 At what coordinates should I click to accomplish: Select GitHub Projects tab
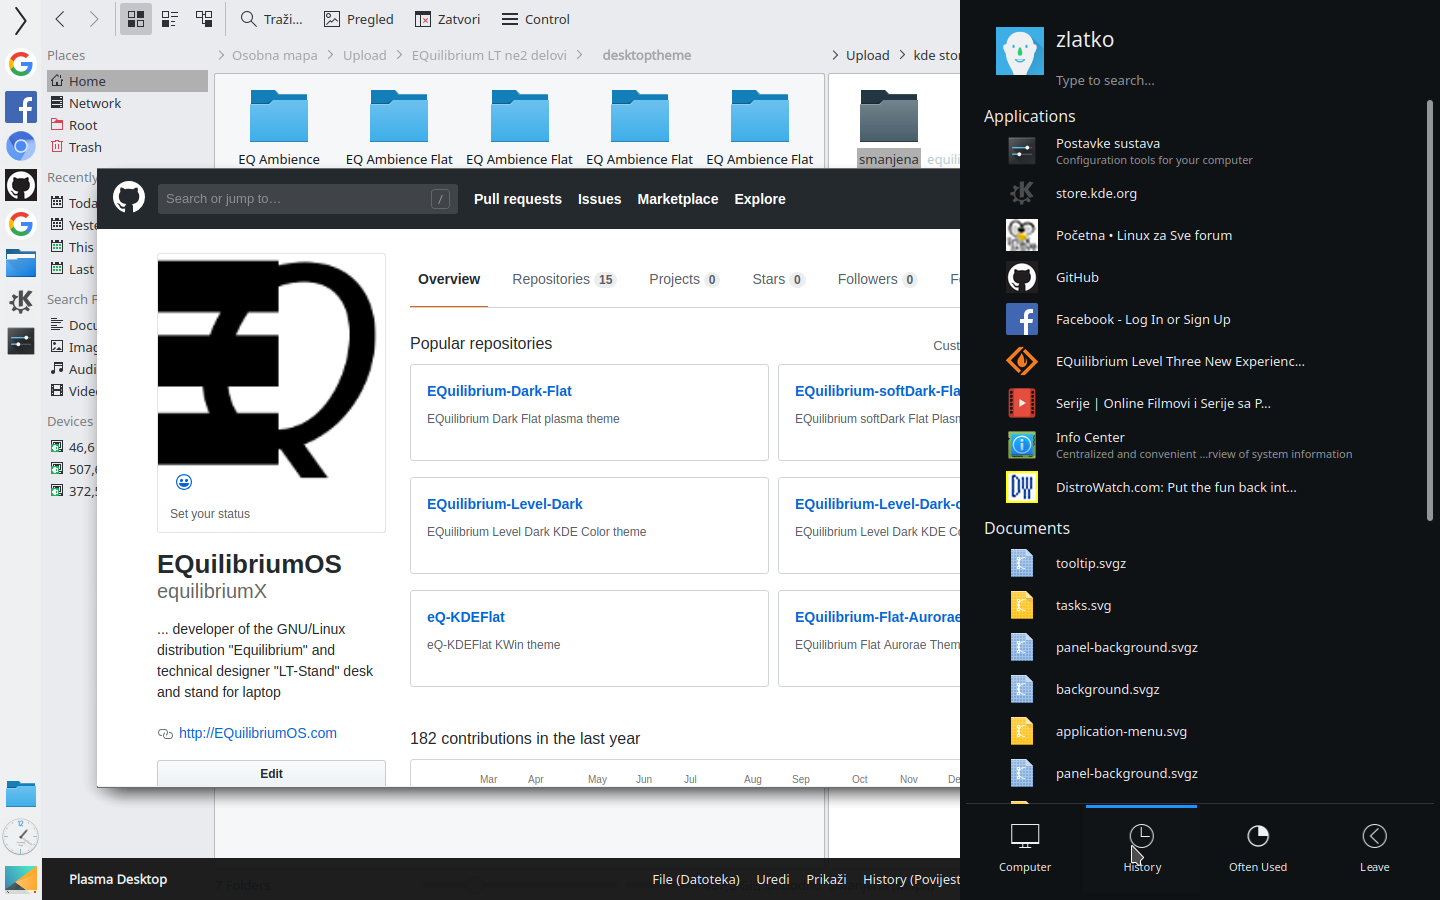(684, 280)
